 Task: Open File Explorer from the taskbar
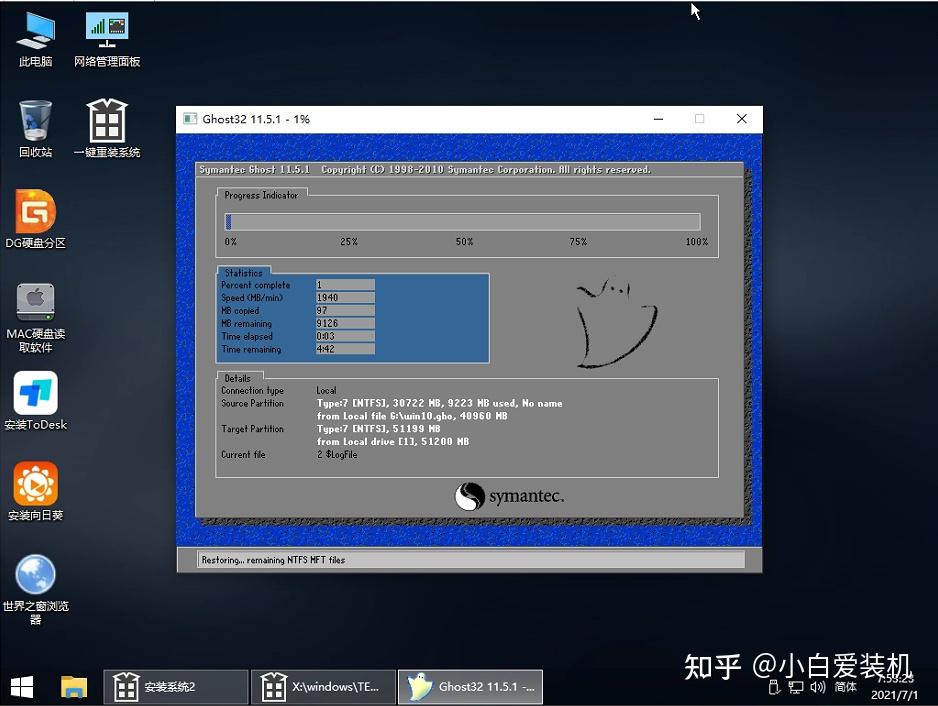tap(74, 688)
